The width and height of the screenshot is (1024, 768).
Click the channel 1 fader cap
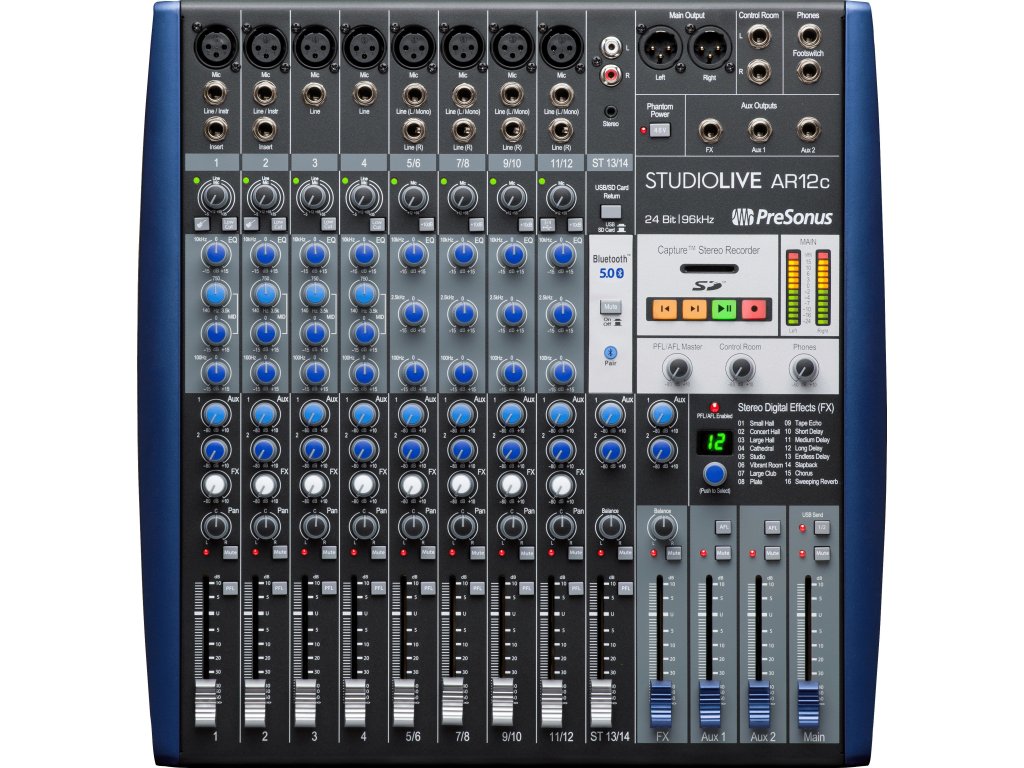coord(205,703)
